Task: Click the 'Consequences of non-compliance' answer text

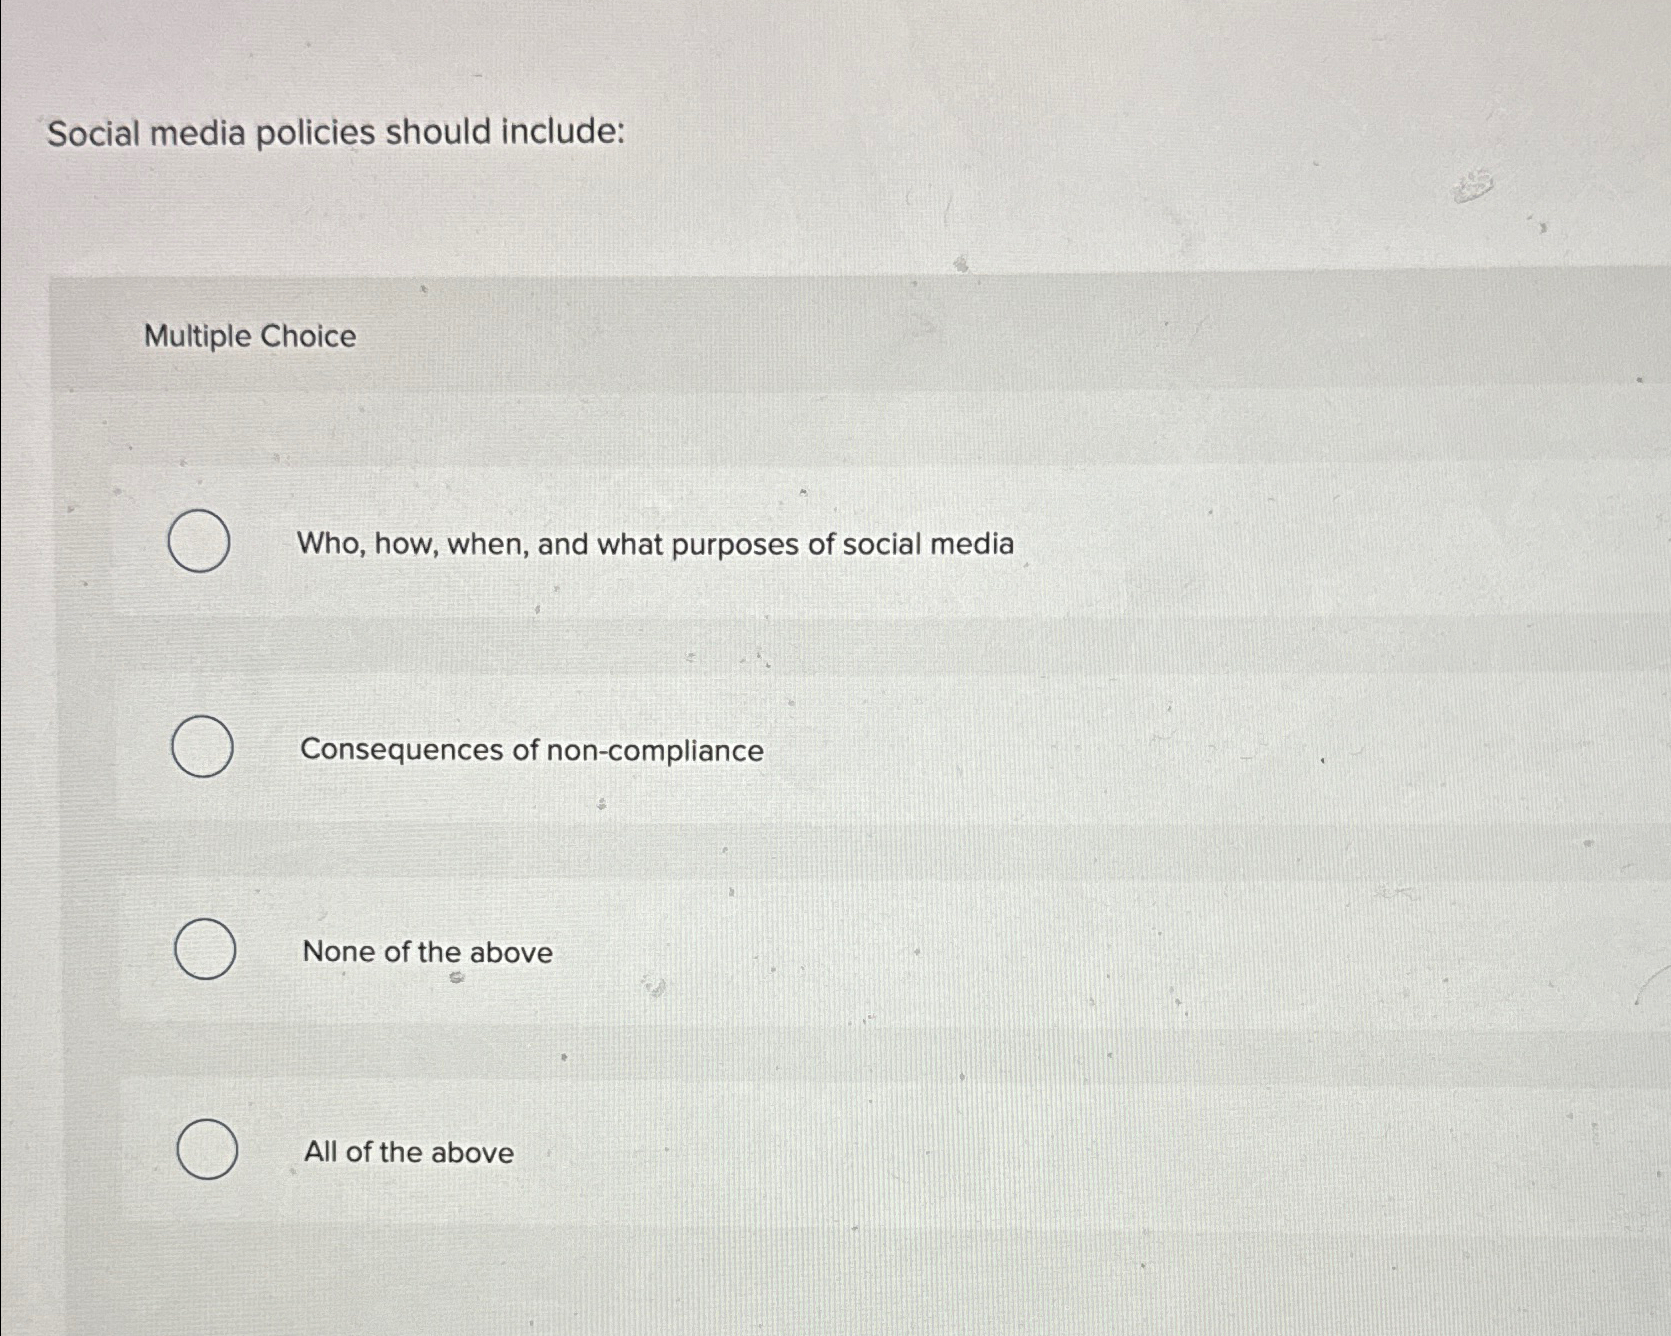Action: point(531,750)
